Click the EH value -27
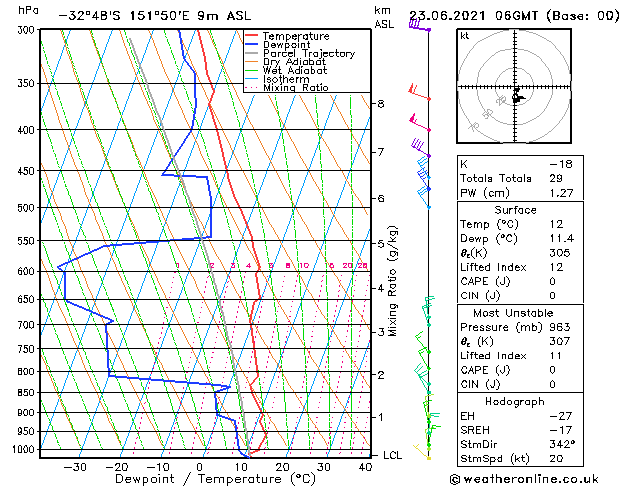 561,416
